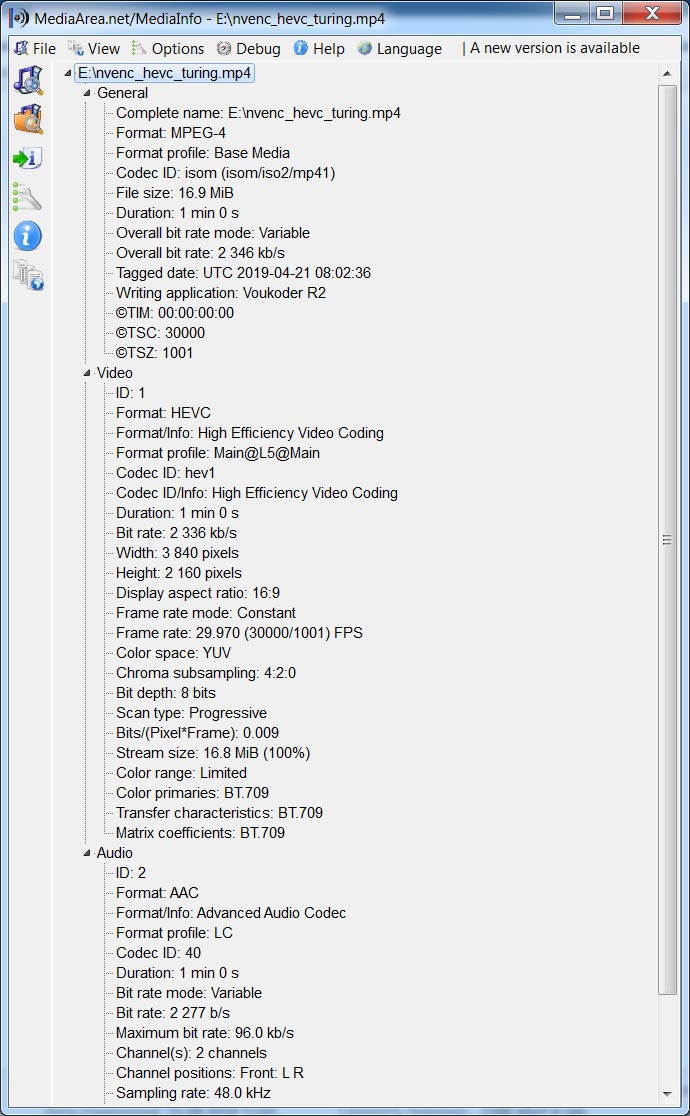Select 'Complete name: E:\nvenc_hevc_turing.mp4' row

pos(258,113)
